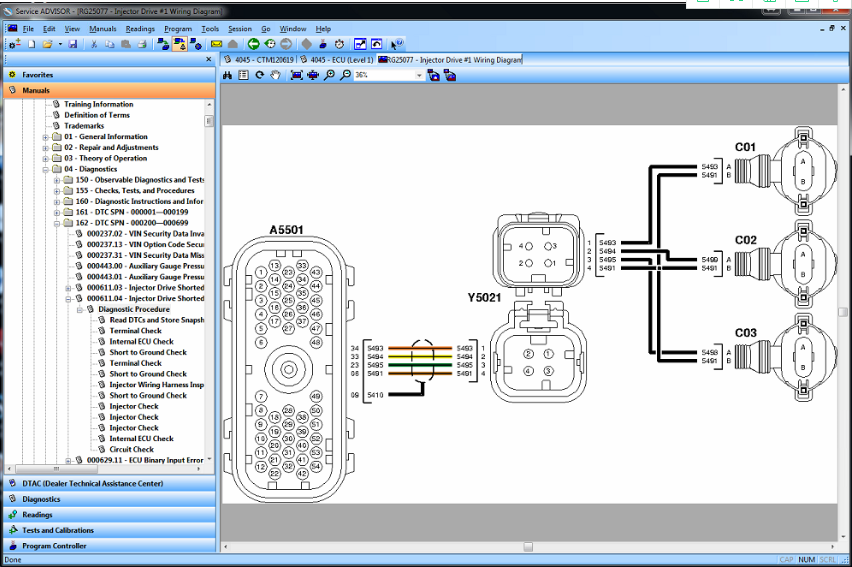Click the help pointer with question mark icon
This screenshot has width=852, height=567.
tap(397, 44)
